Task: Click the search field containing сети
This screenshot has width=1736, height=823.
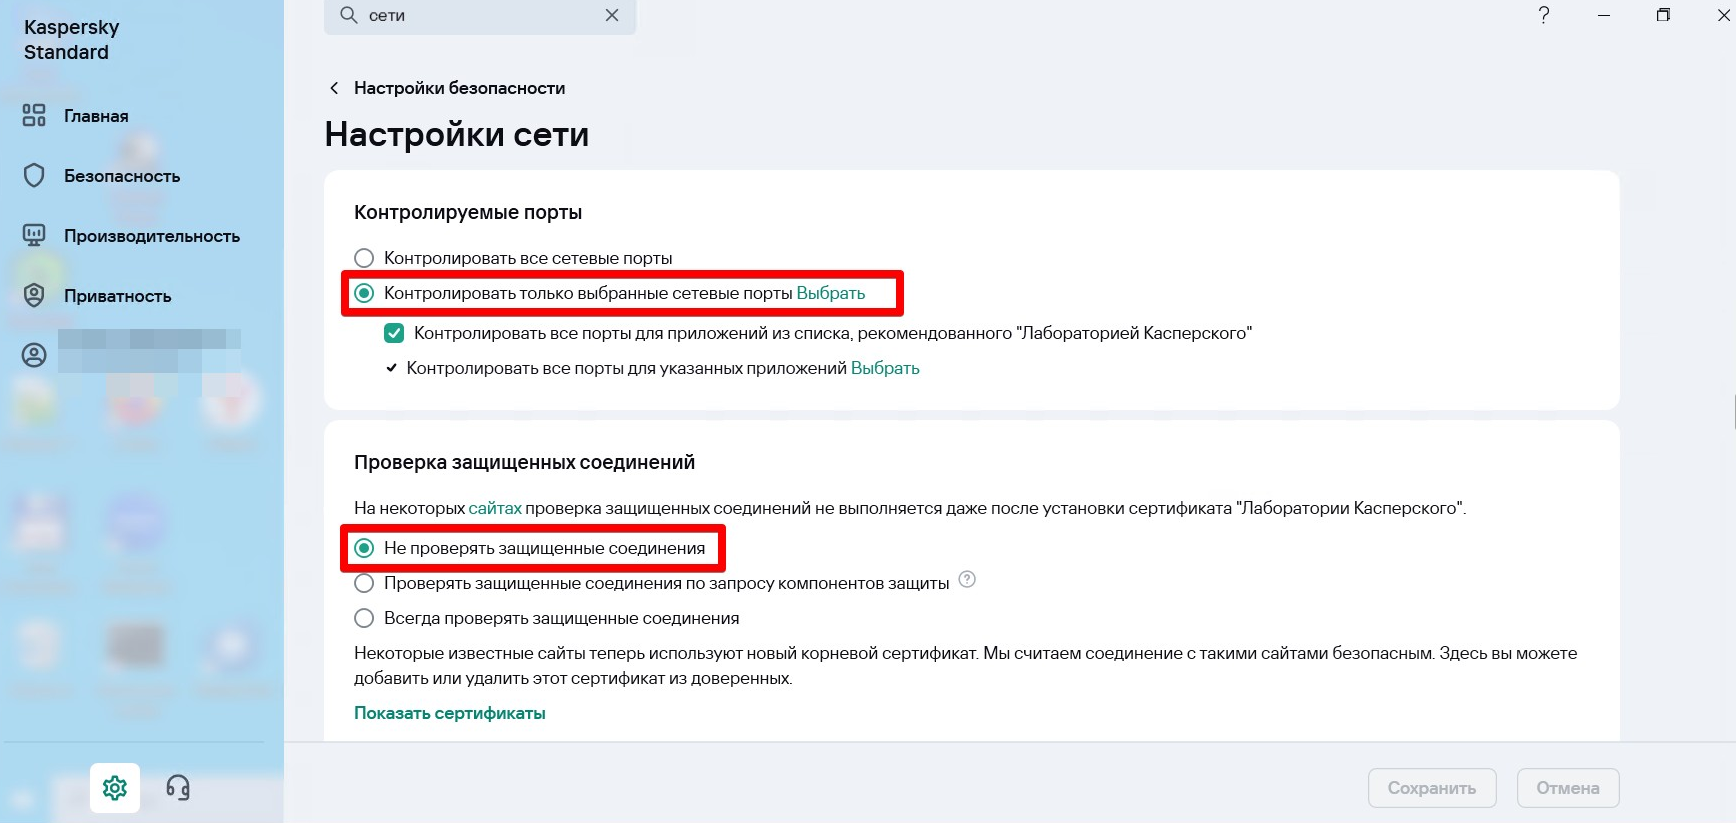Action: (x=480, y=16)
